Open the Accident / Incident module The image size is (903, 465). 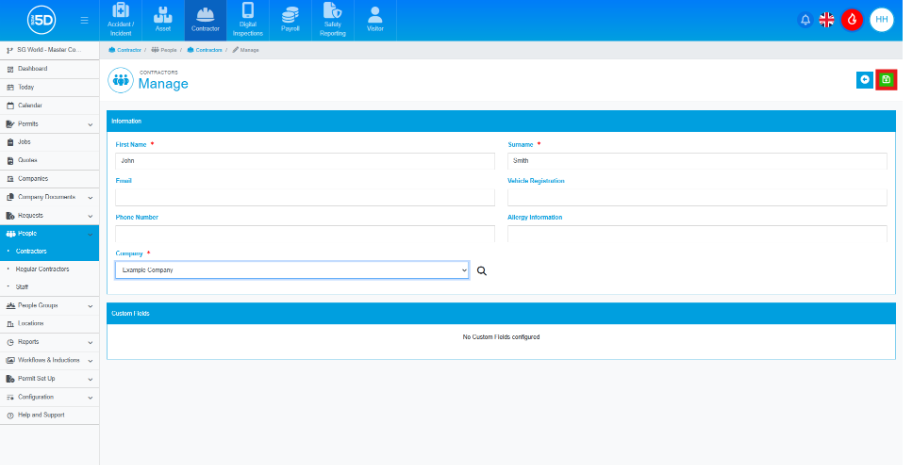[x=120, y=20]
